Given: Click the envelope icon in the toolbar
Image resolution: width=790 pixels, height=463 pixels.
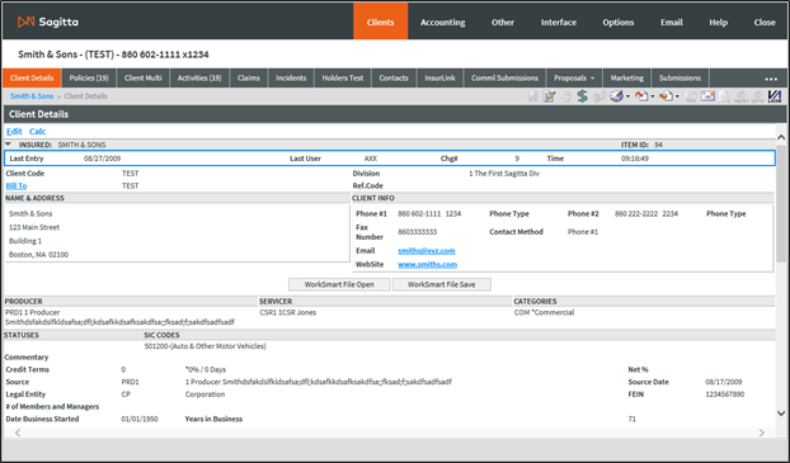Looking at the screenshot, I should (708, 96).
